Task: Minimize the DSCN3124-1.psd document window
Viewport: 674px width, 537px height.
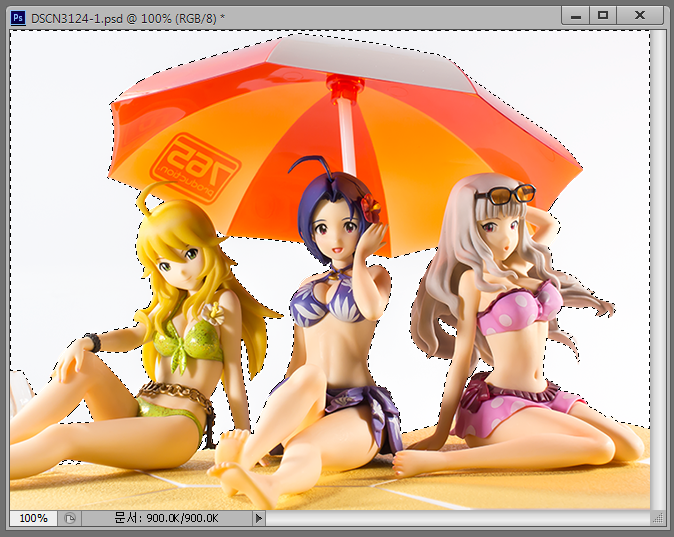Action: [576, 16]
